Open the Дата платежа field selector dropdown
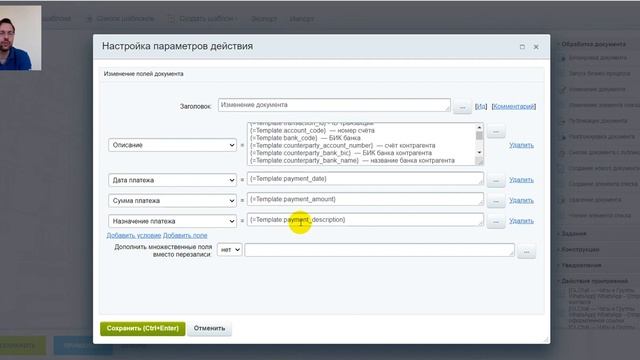The image size is (640, 360). (172, 180)
